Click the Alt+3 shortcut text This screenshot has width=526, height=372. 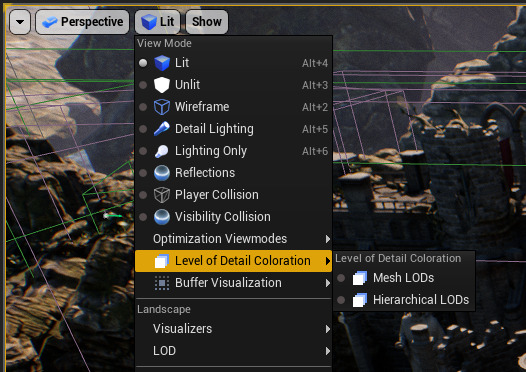315,85
